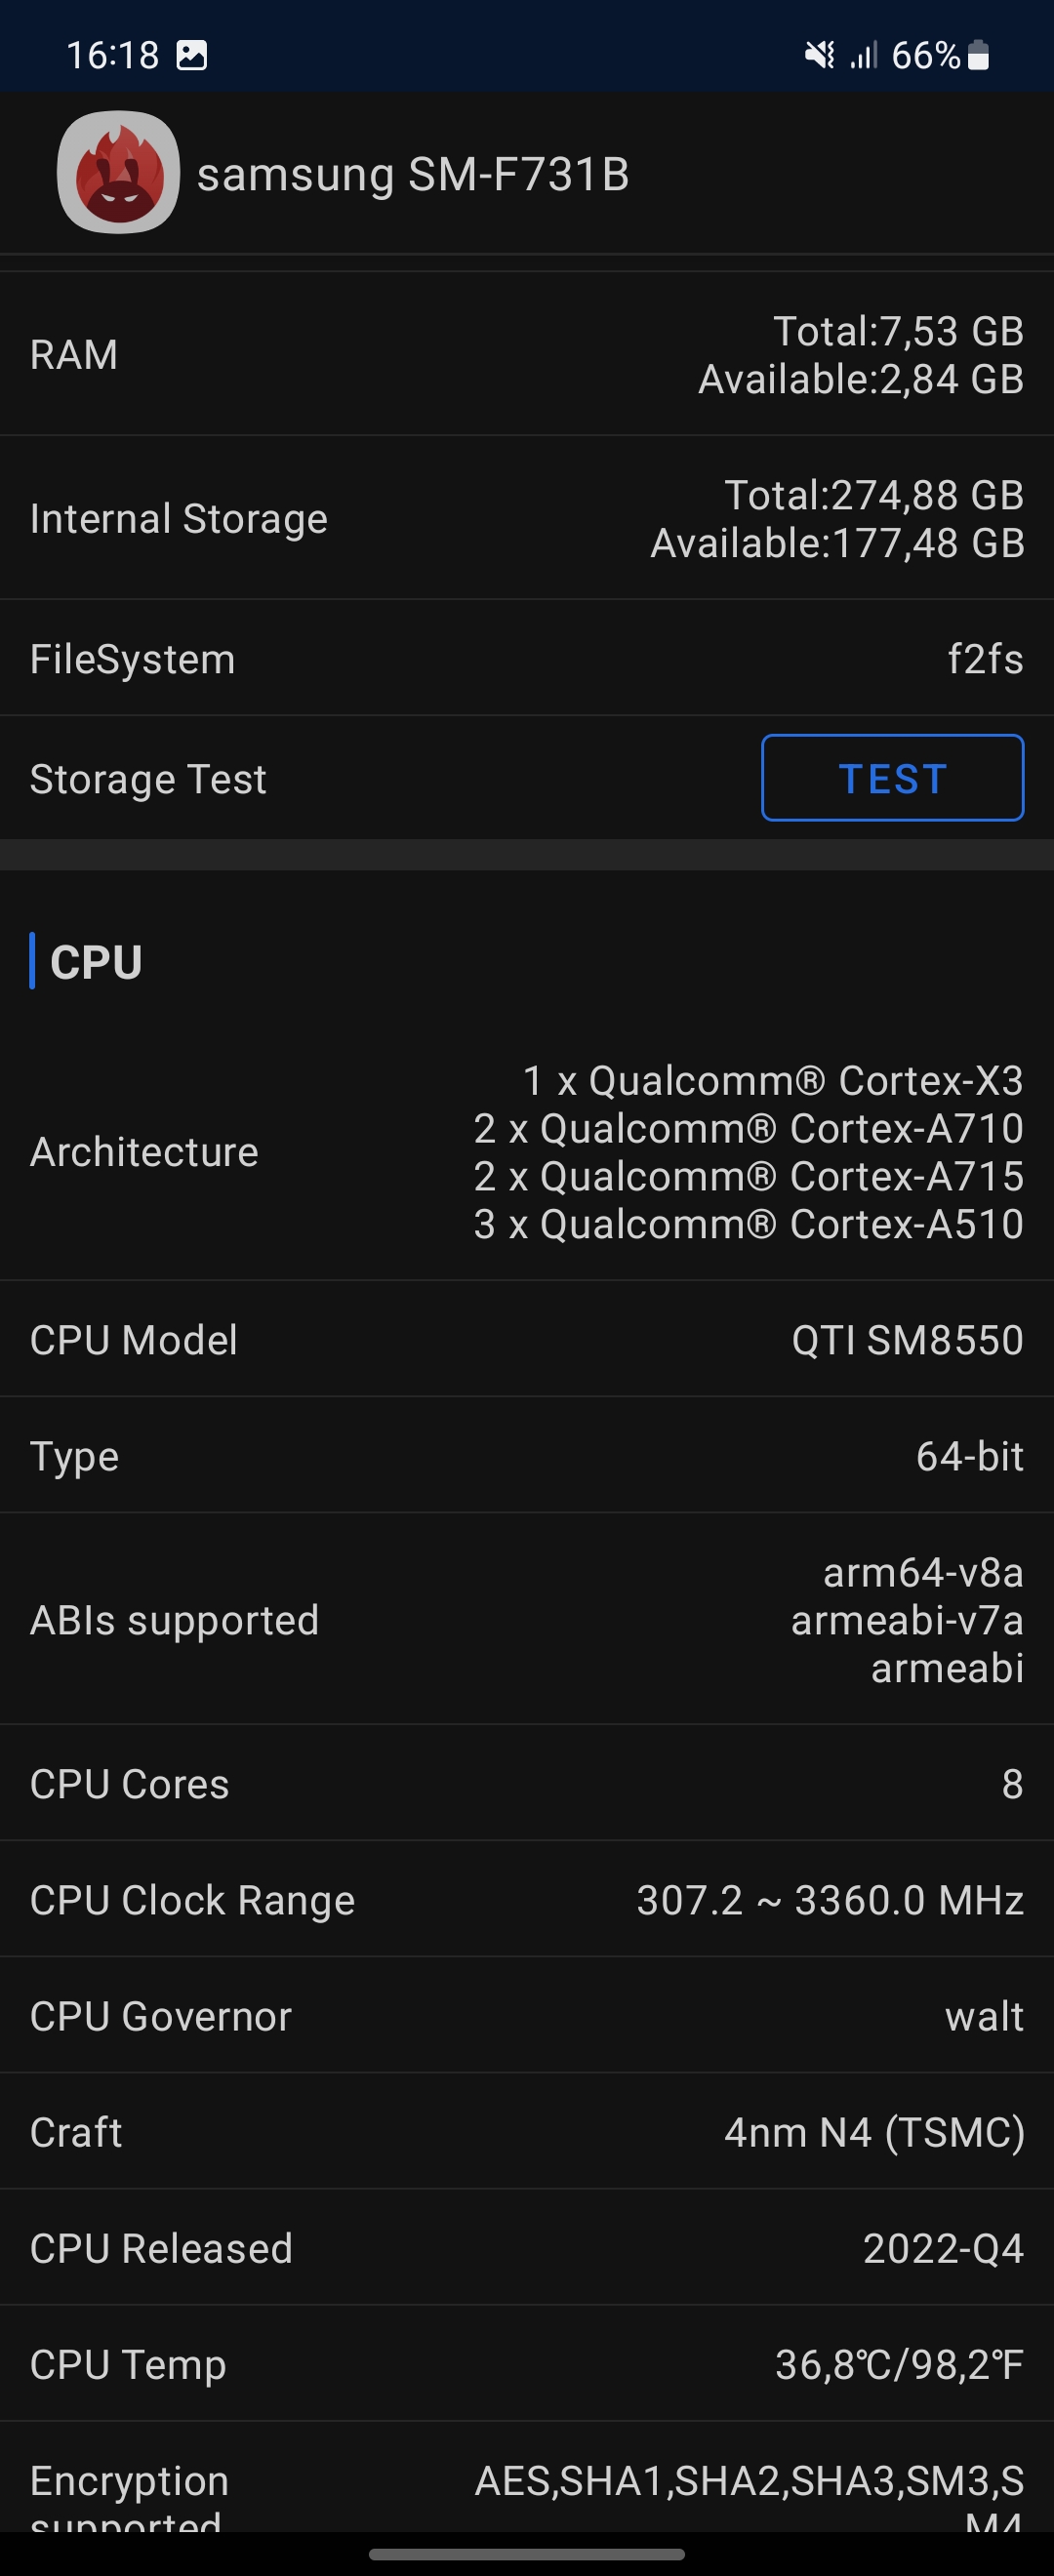This screenshot has height=2576, width=1054.
Task: Select the RAM info row
Action: click(527, 355)
